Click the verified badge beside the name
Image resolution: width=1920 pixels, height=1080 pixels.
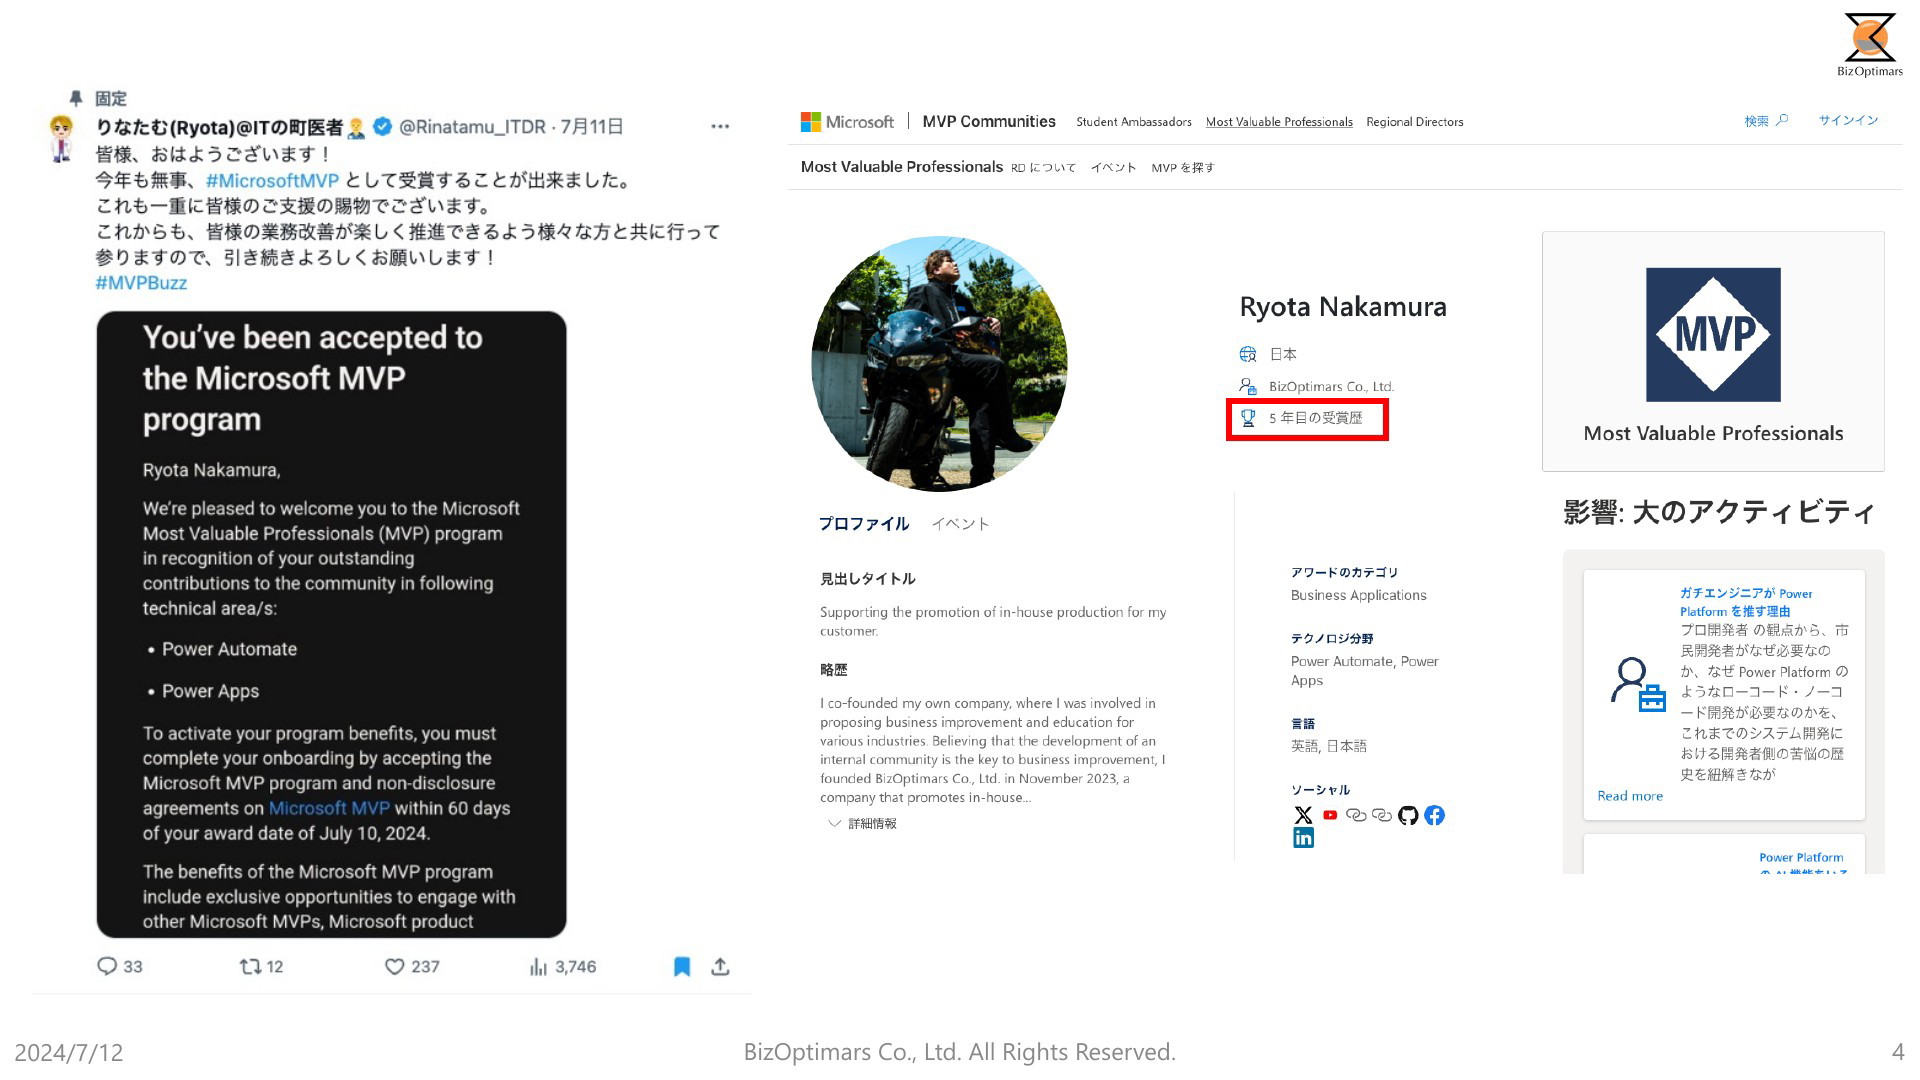382,127
